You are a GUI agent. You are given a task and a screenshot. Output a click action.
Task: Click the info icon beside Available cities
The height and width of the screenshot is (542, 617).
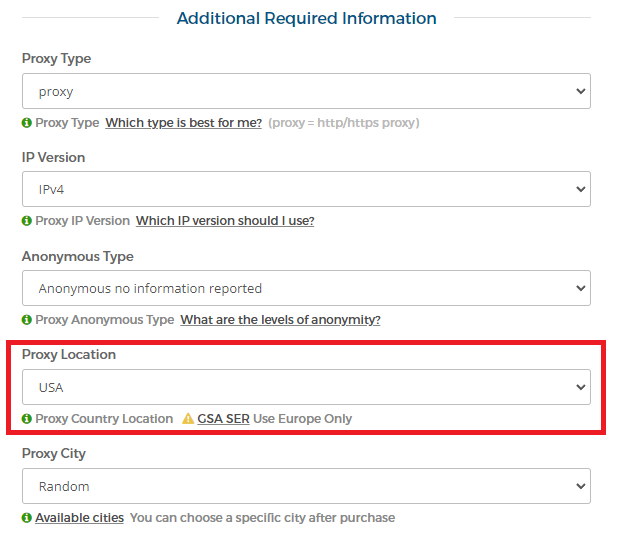tap(26, 518)
